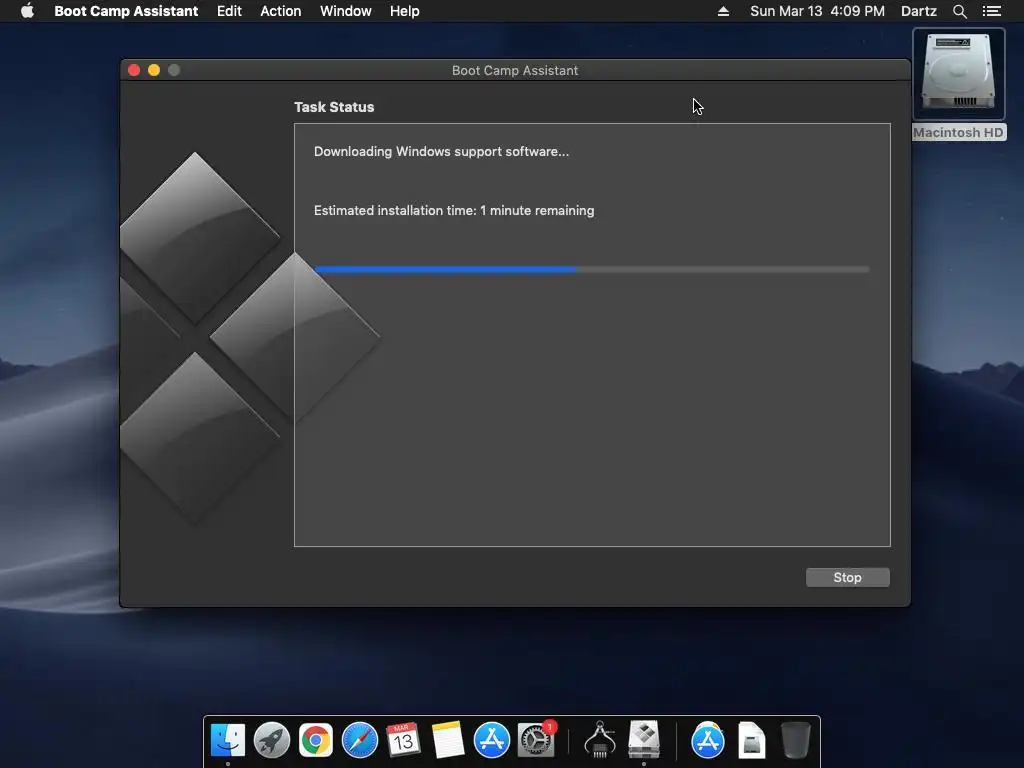Screen dimensions: 1024x768
Task: Open Notification Center list icon
Action: [x=991, y=11]
